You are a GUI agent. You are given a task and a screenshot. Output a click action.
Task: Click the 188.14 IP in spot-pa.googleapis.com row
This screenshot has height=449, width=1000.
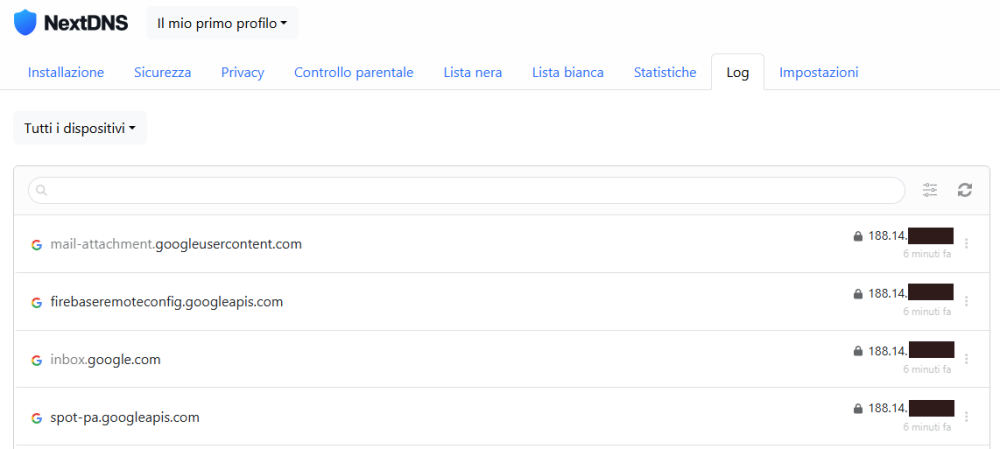tap(888, 408)
